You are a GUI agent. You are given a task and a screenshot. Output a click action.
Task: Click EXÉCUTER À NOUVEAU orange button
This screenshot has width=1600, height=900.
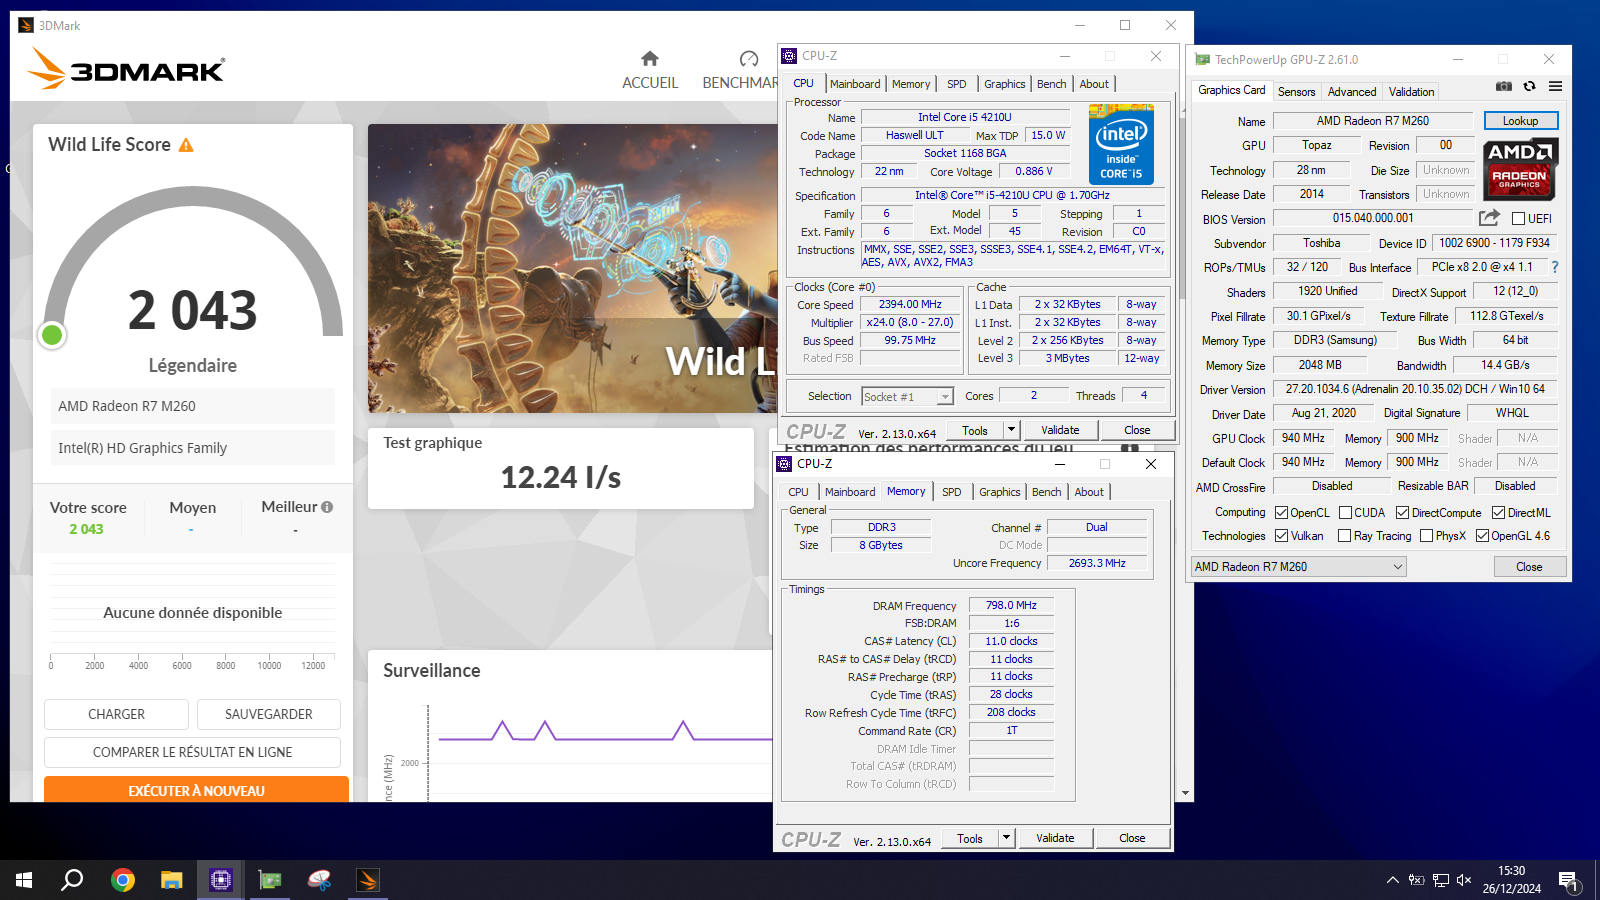[x=196, y=790]
